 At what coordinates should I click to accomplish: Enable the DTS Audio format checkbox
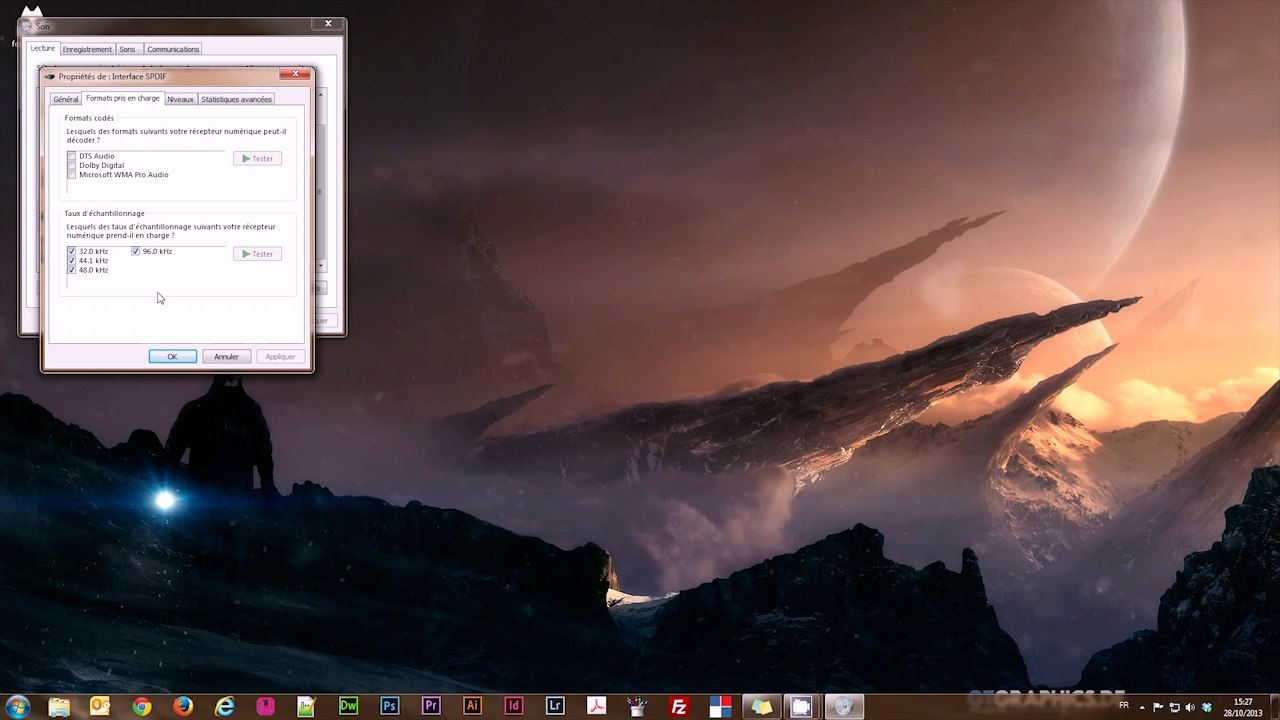[x=72, y=156]
